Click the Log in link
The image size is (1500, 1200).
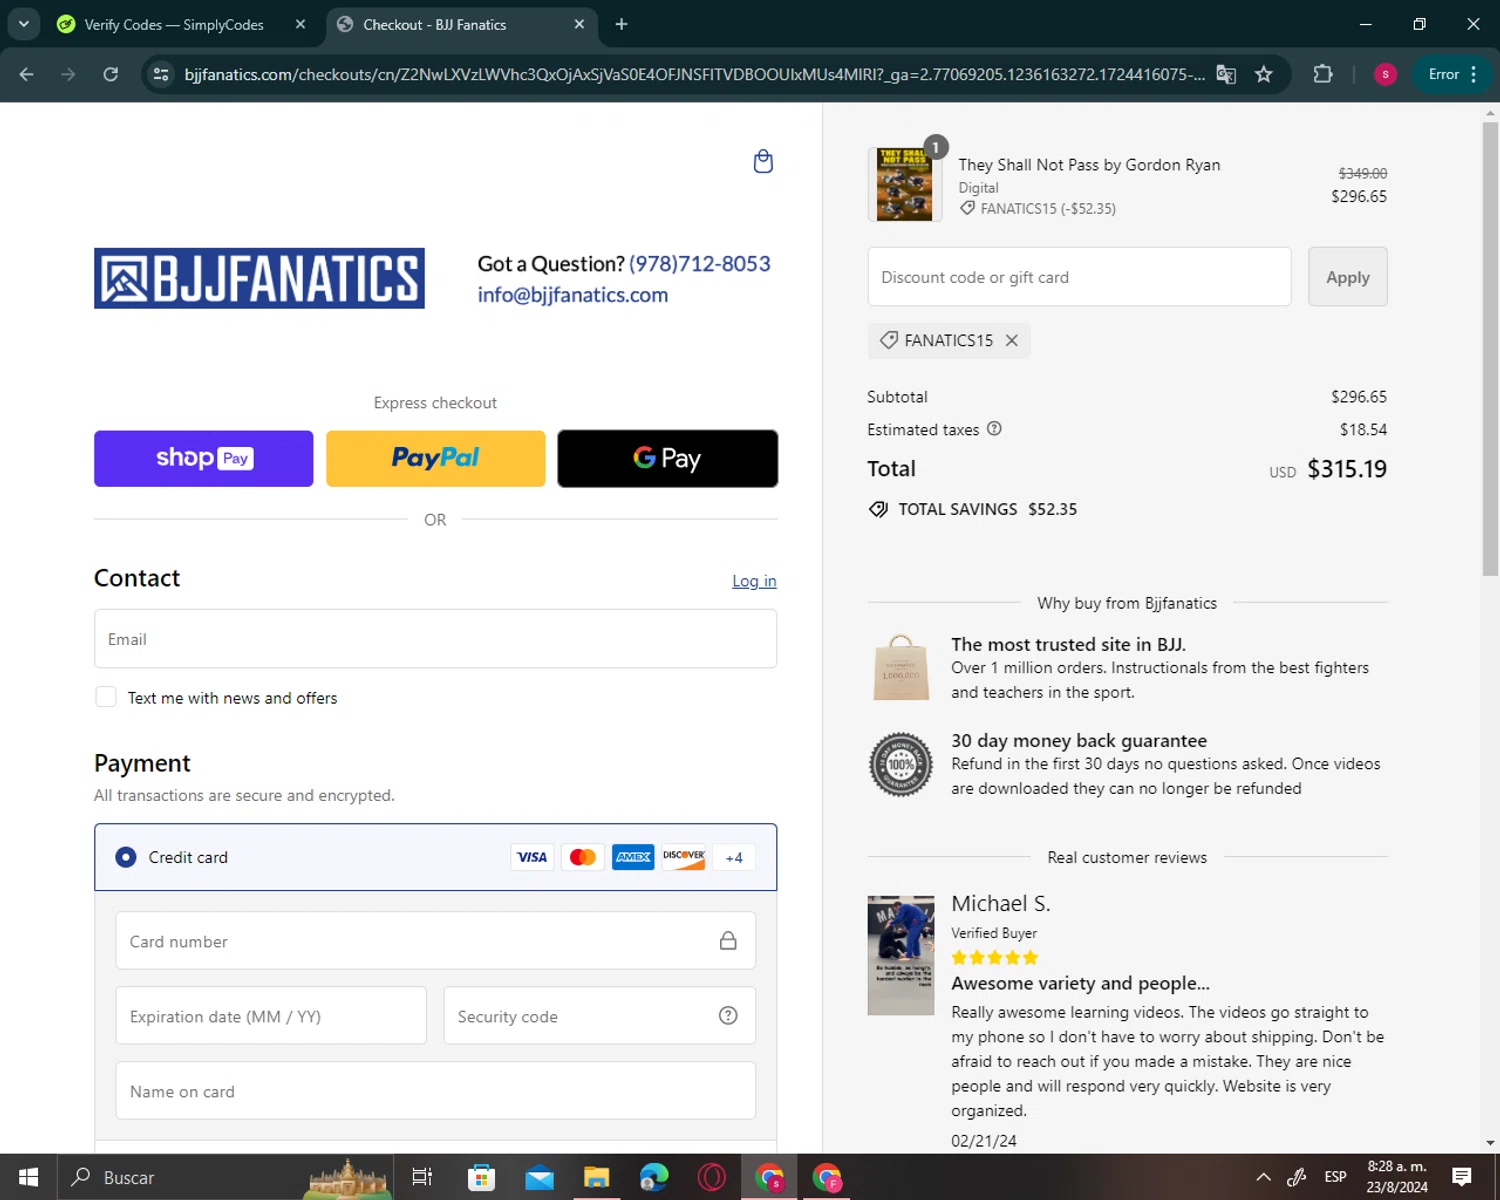coord(754,581)
